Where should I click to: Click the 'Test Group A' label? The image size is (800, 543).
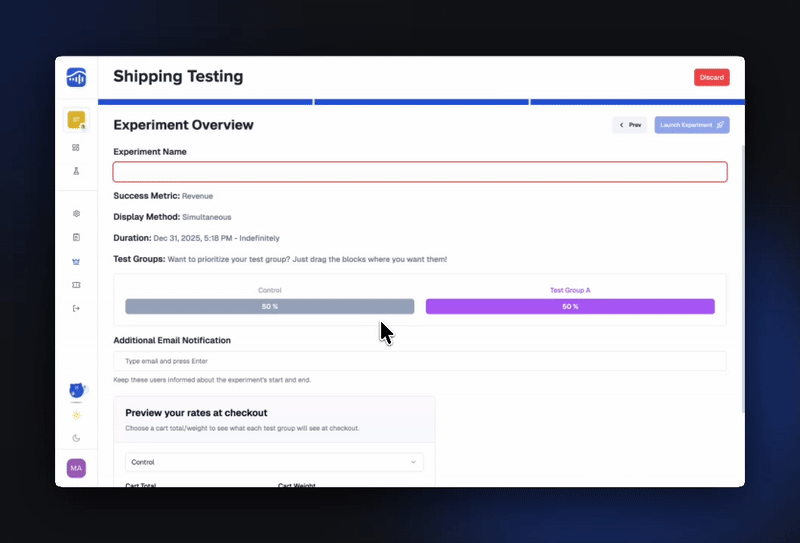point(570,290)
